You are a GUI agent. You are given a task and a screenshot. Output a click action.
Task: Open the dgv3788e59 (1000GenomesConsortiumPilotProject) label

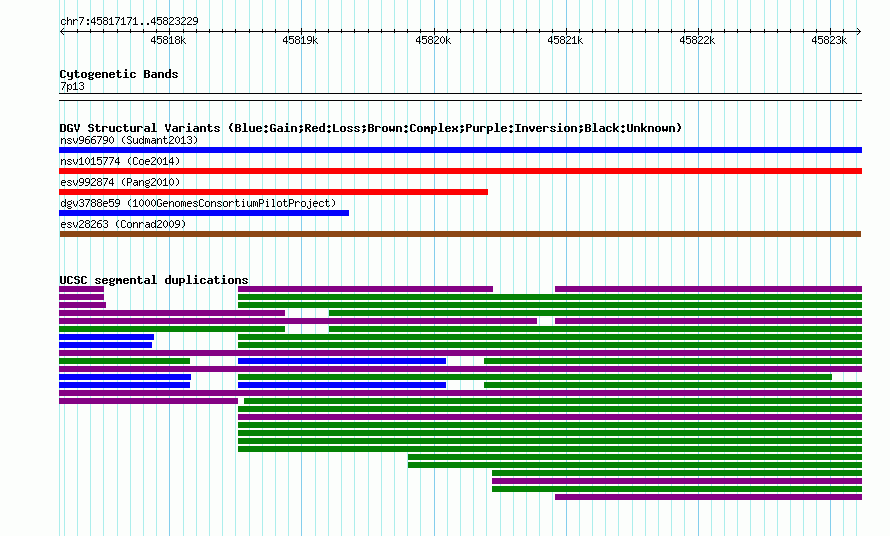[x=198, y=203]
